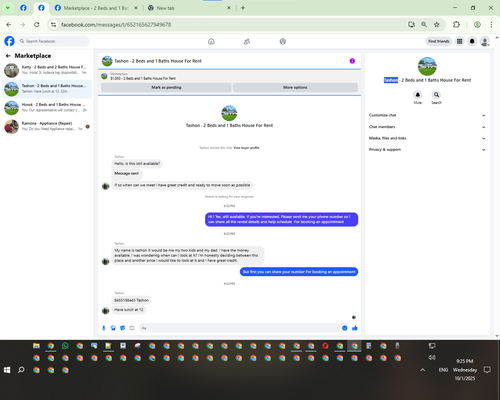Click the browser address bar URL
The height and width of the screenshot is (400, 500).
click(x=116, y=25)
